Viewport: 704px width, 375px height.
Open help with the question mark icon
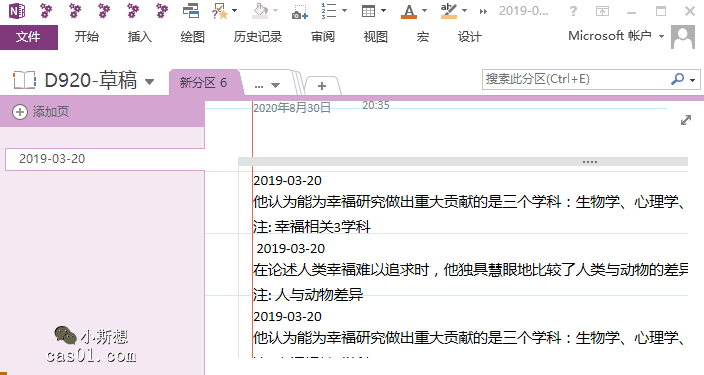(x=573, y=11)
